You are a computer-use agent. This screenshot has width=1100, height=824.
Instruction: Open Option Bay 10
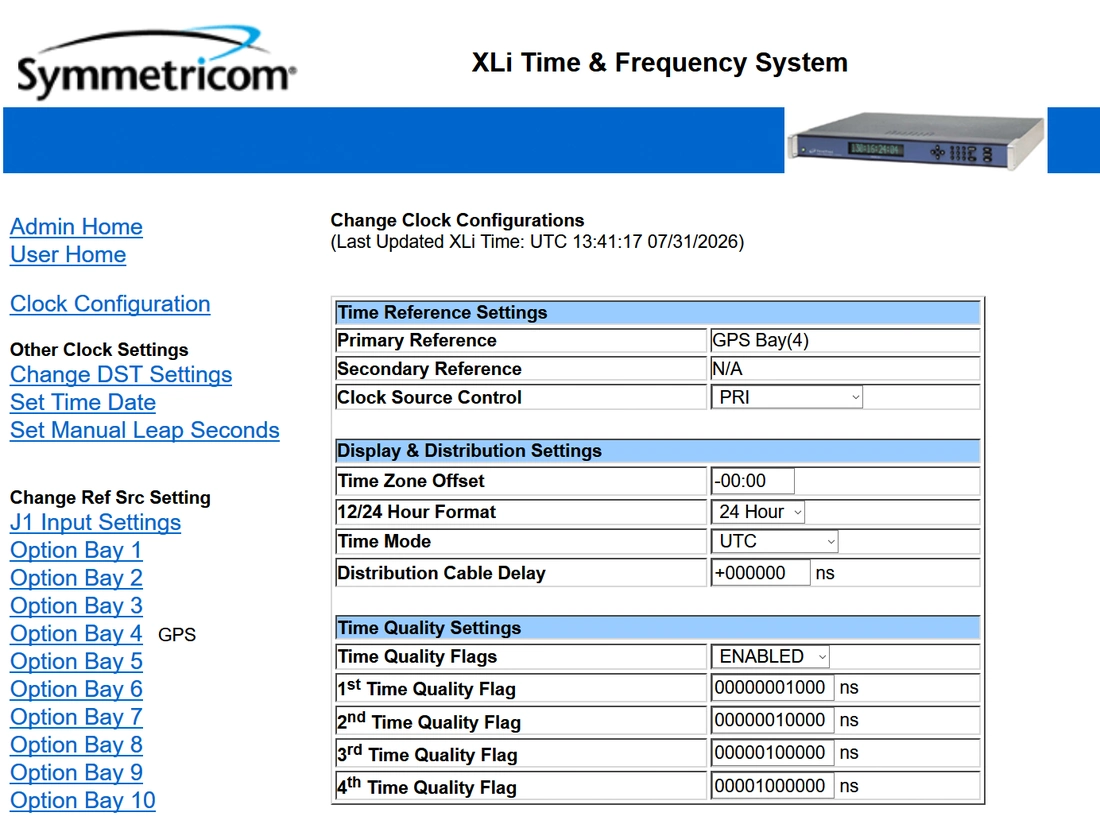pyautogui.click(x=83, y=801)
